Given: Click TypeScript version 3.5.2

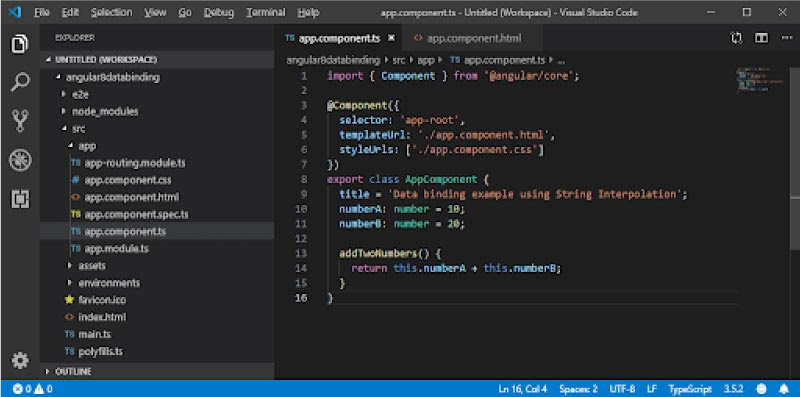Looking at the screenshot, I should pyautogui.click(x=733, y=389).
